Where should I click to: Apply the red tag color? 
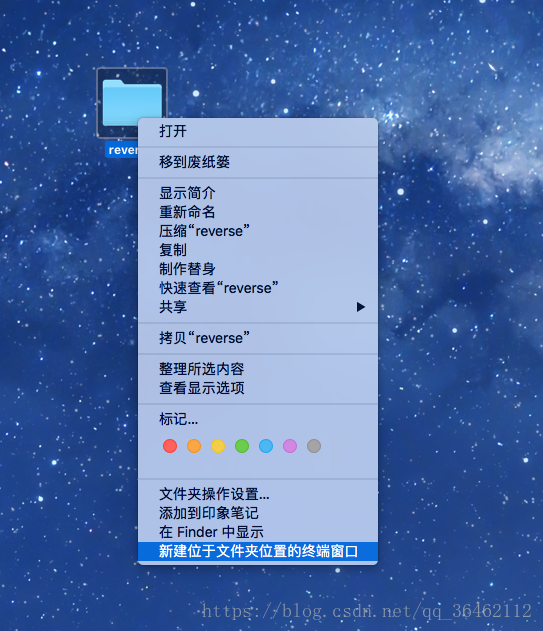click(x=170, y=446)
